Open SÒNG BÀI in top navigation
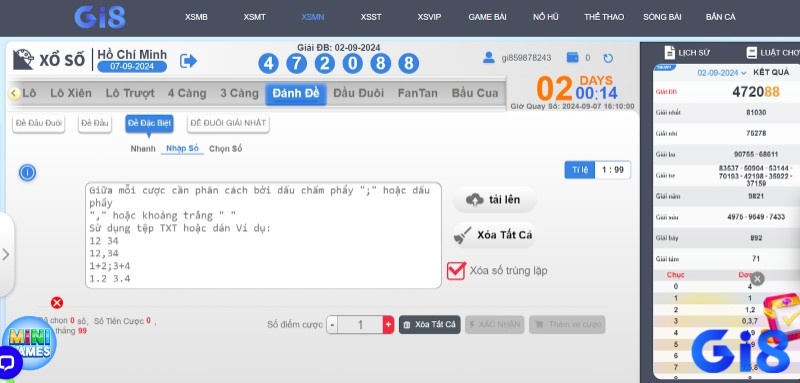 (x=662, y=17)
